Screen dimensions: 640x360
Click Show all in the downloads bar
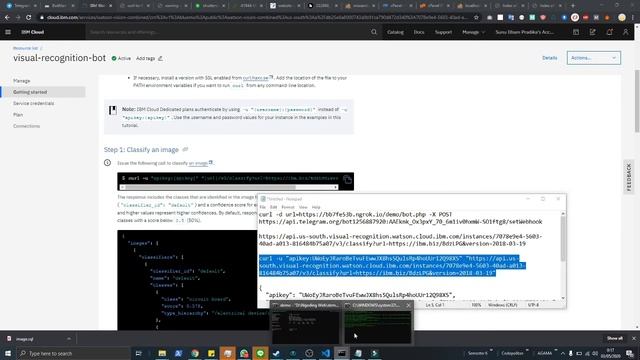pyautogui.click(x=615, y=338)
